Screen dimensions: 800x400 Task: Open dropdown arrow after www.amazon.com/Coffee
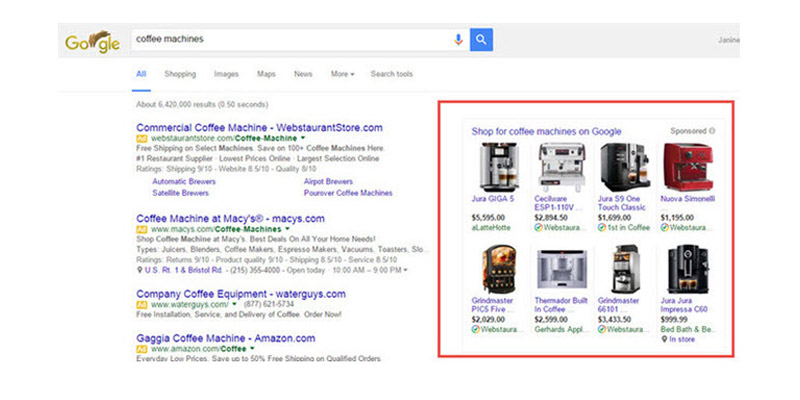point(252,348)
